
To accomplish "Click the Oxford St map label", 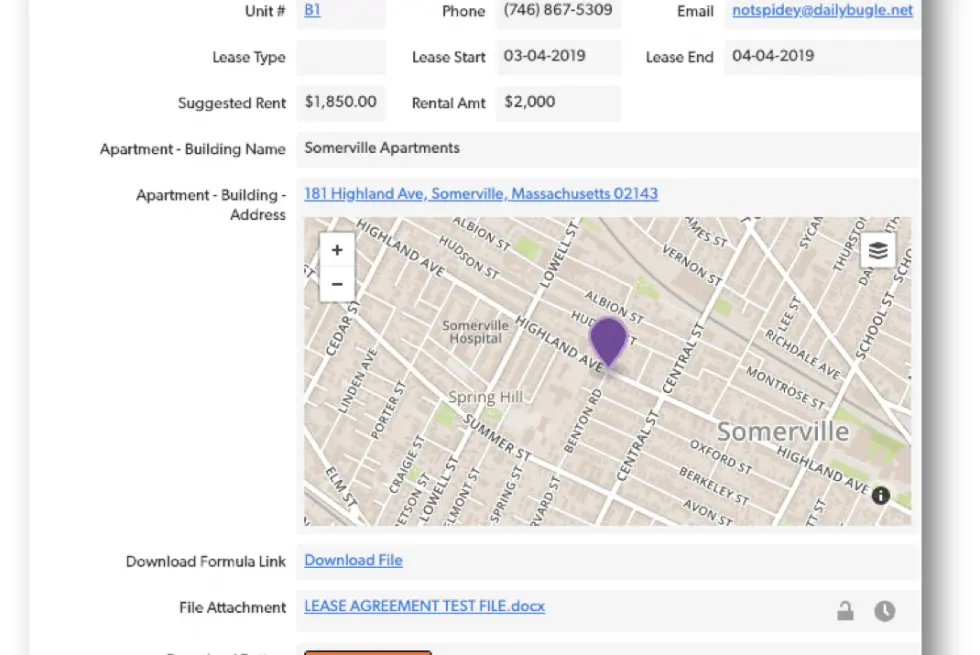I will pos(721,457).
